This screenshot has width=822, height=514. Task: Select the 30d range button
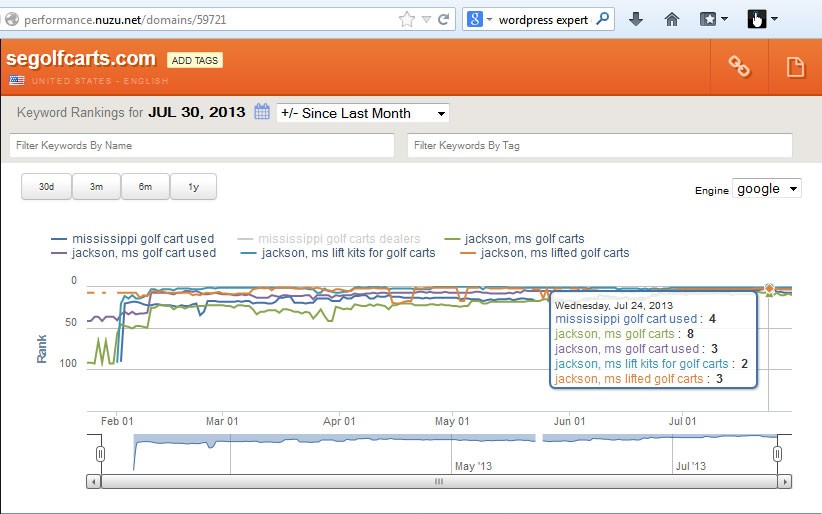(x=46, y=187)
